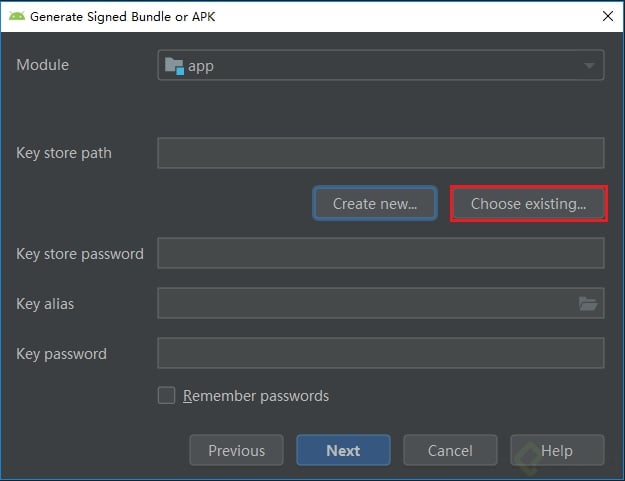
Task: Click the Choose existing... button
Action: point(528,203)
